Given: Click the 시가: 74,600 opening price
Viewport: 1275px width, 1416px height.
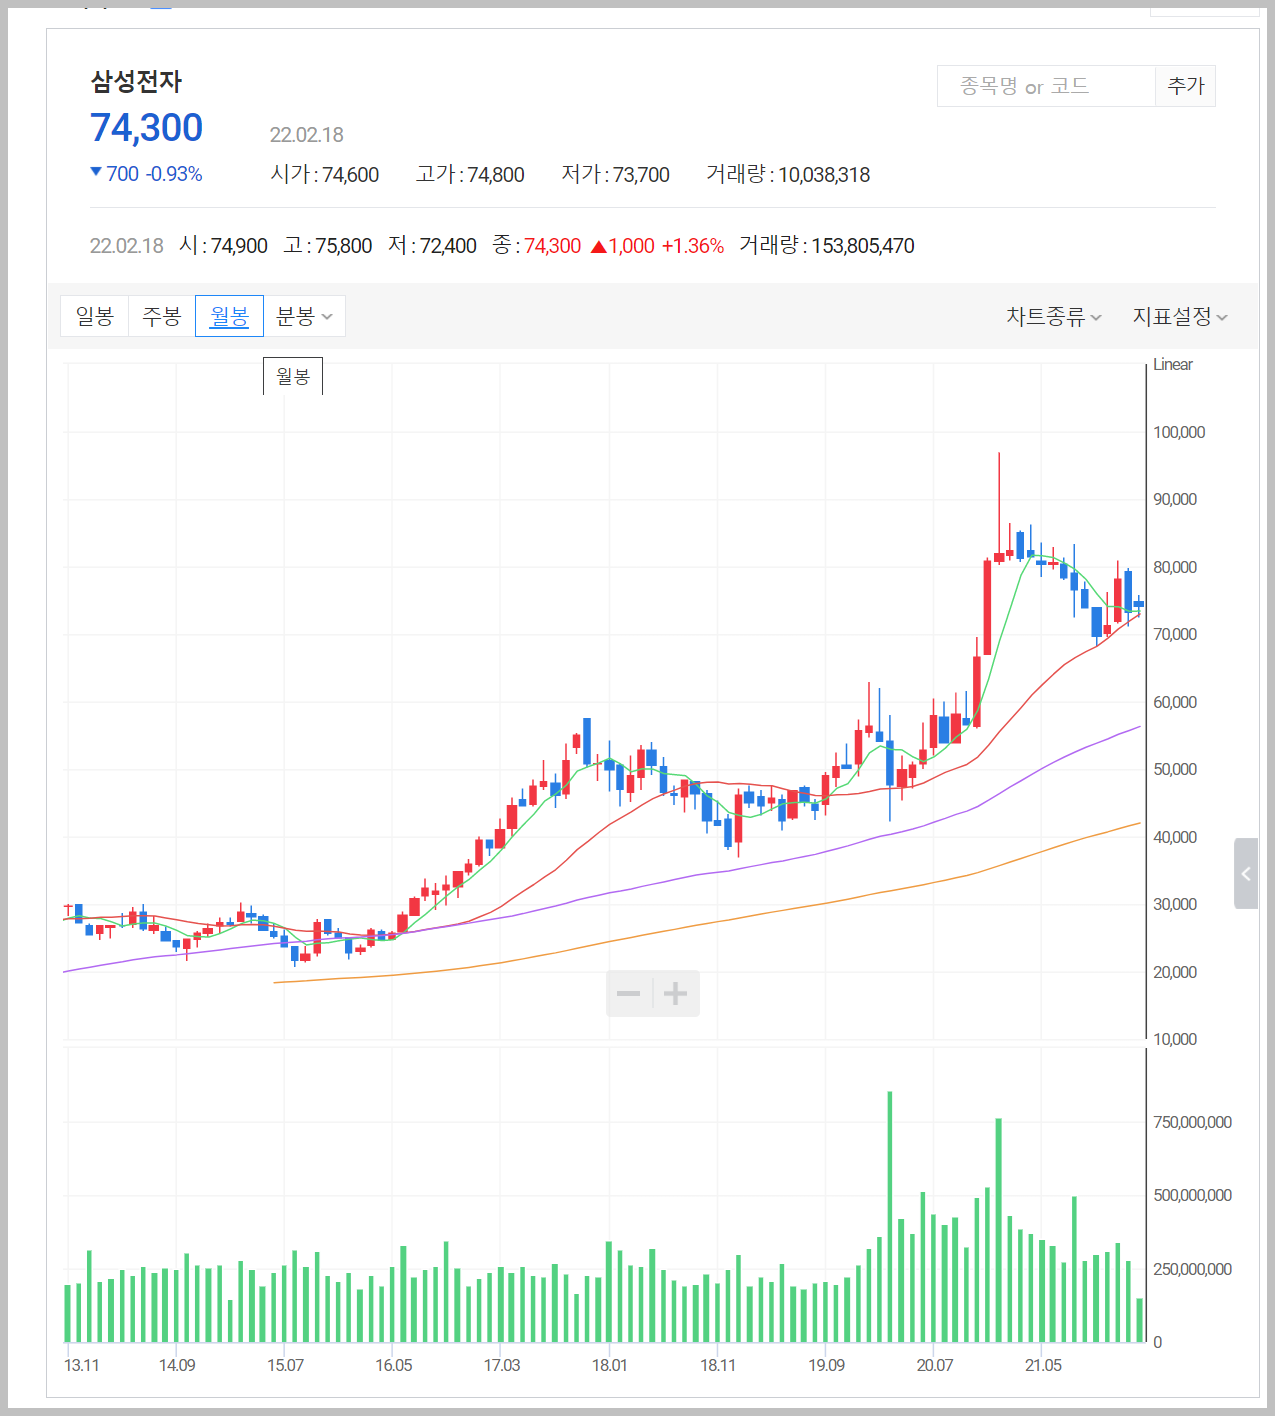Looking at the screenshot, I should pyautogui.click(x=325, y=175).
